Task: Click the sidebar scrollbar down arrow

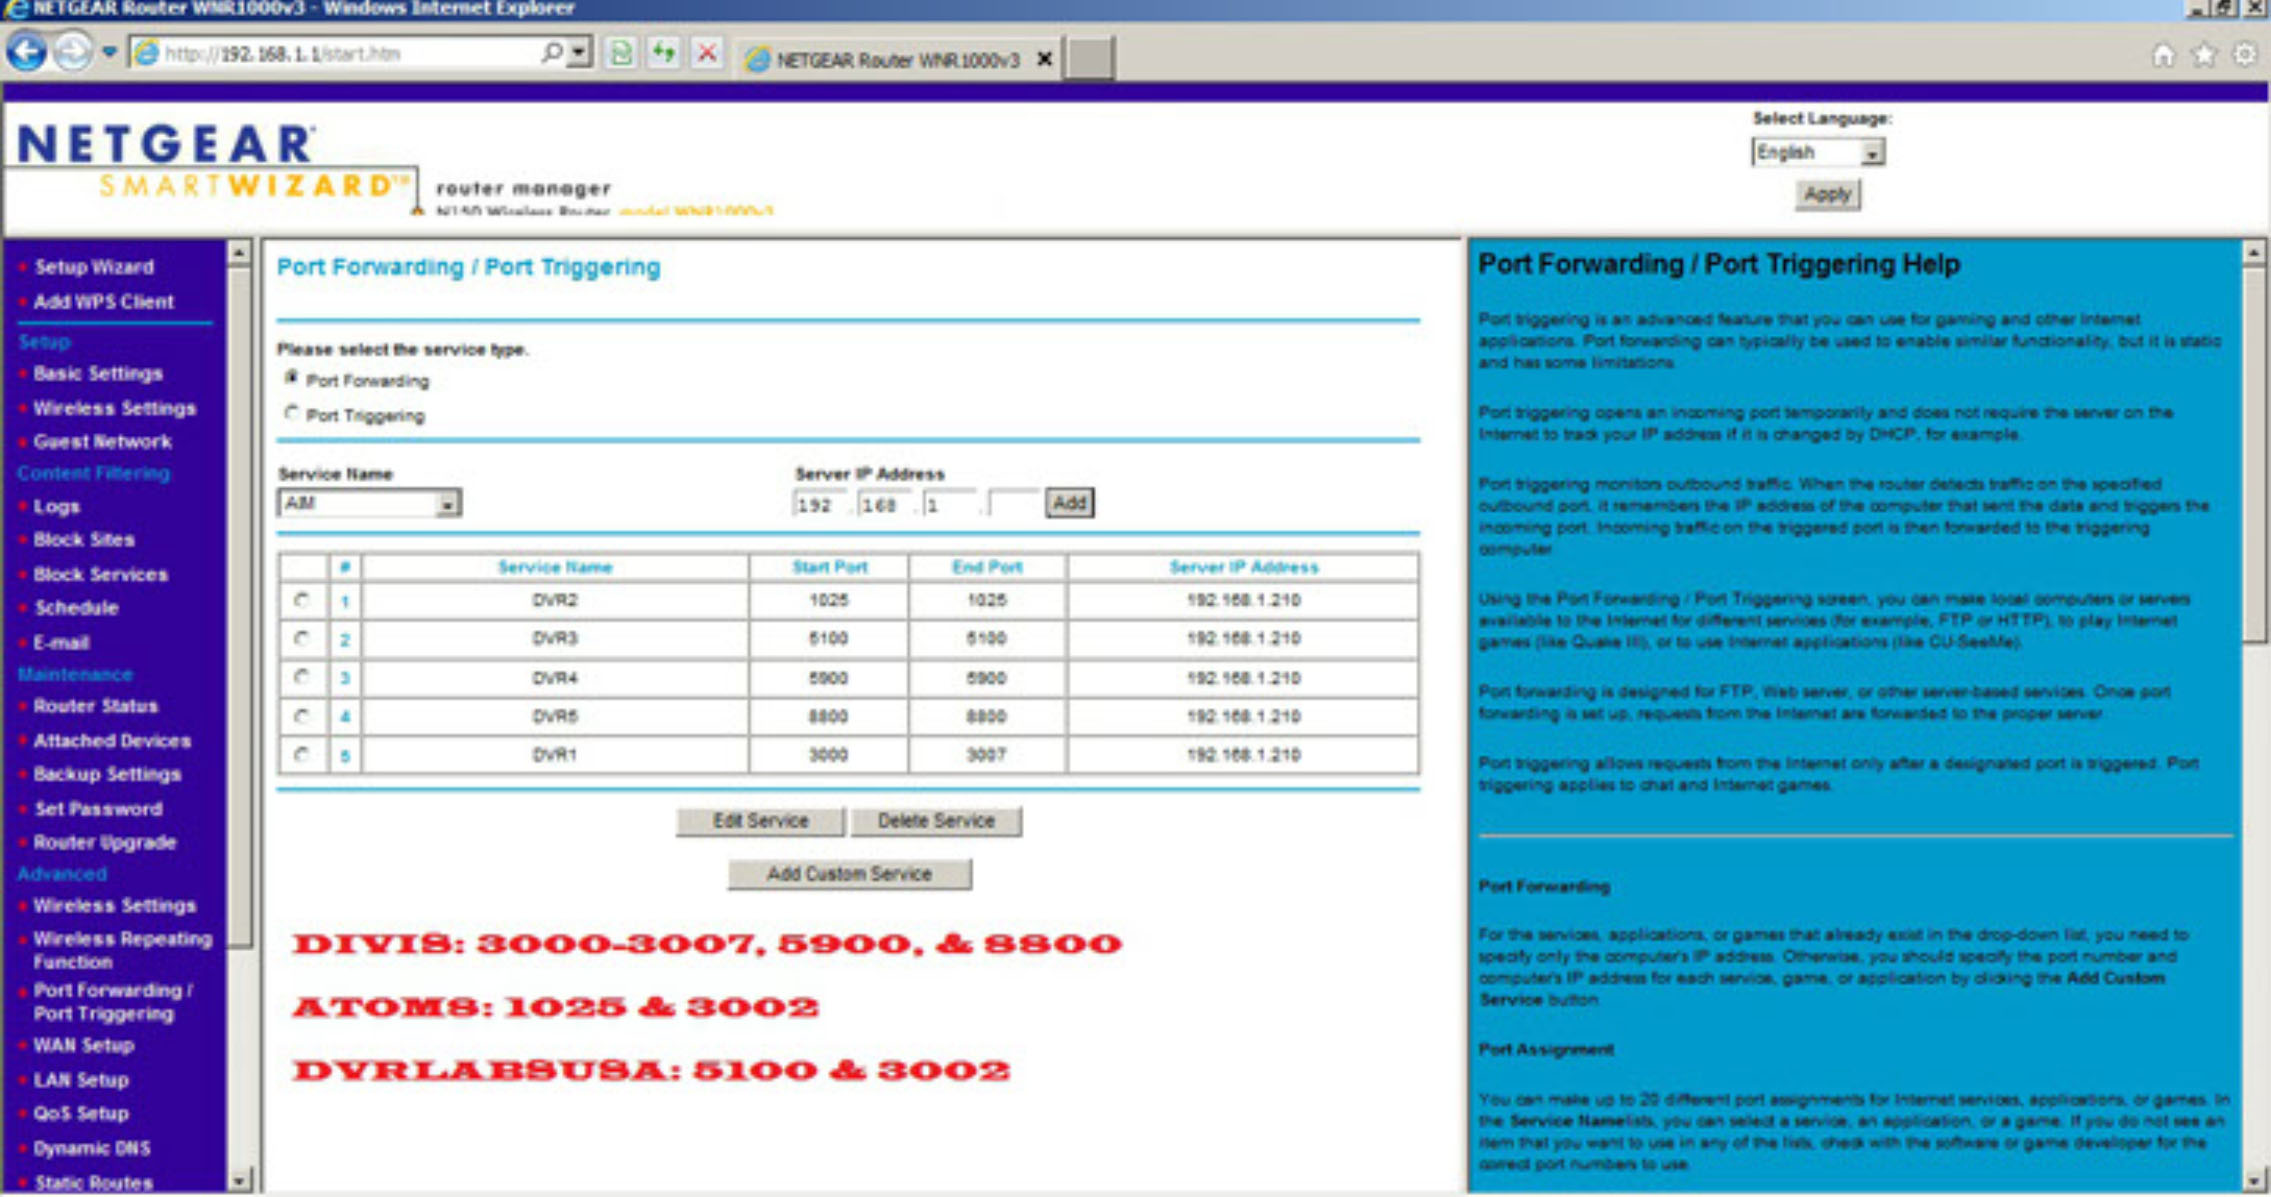Action: point(239,1181)
